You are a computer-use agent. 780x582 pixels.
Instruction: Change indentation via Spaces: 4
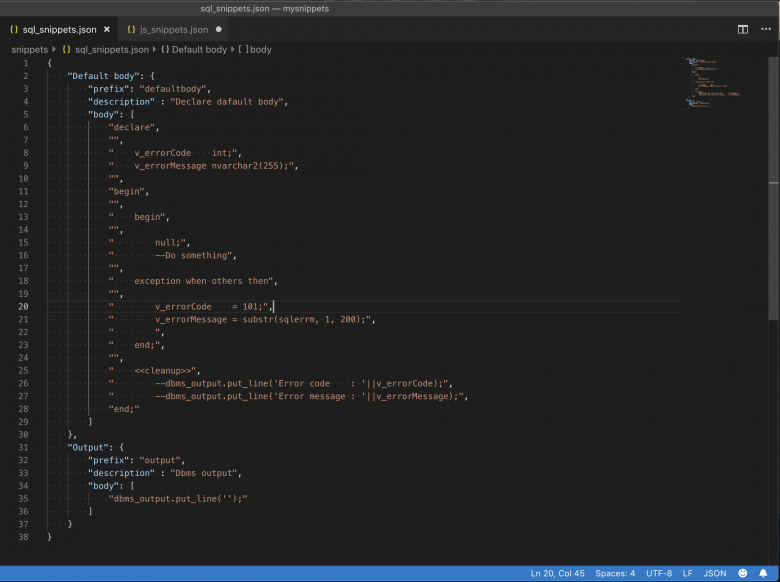point(615,574)
